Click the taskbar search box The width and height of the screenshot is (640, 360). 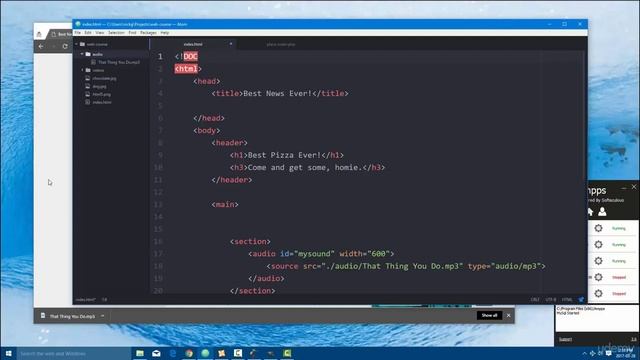(73, 353)
